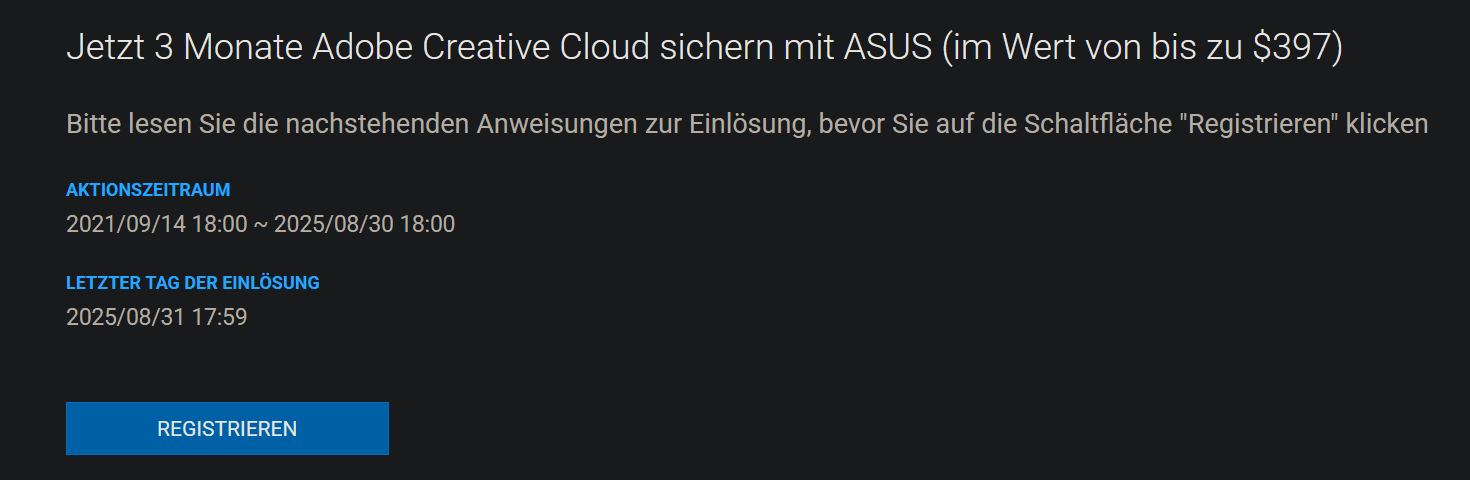Click "im Wert von bis zu" in headline

click(1093, 48)
